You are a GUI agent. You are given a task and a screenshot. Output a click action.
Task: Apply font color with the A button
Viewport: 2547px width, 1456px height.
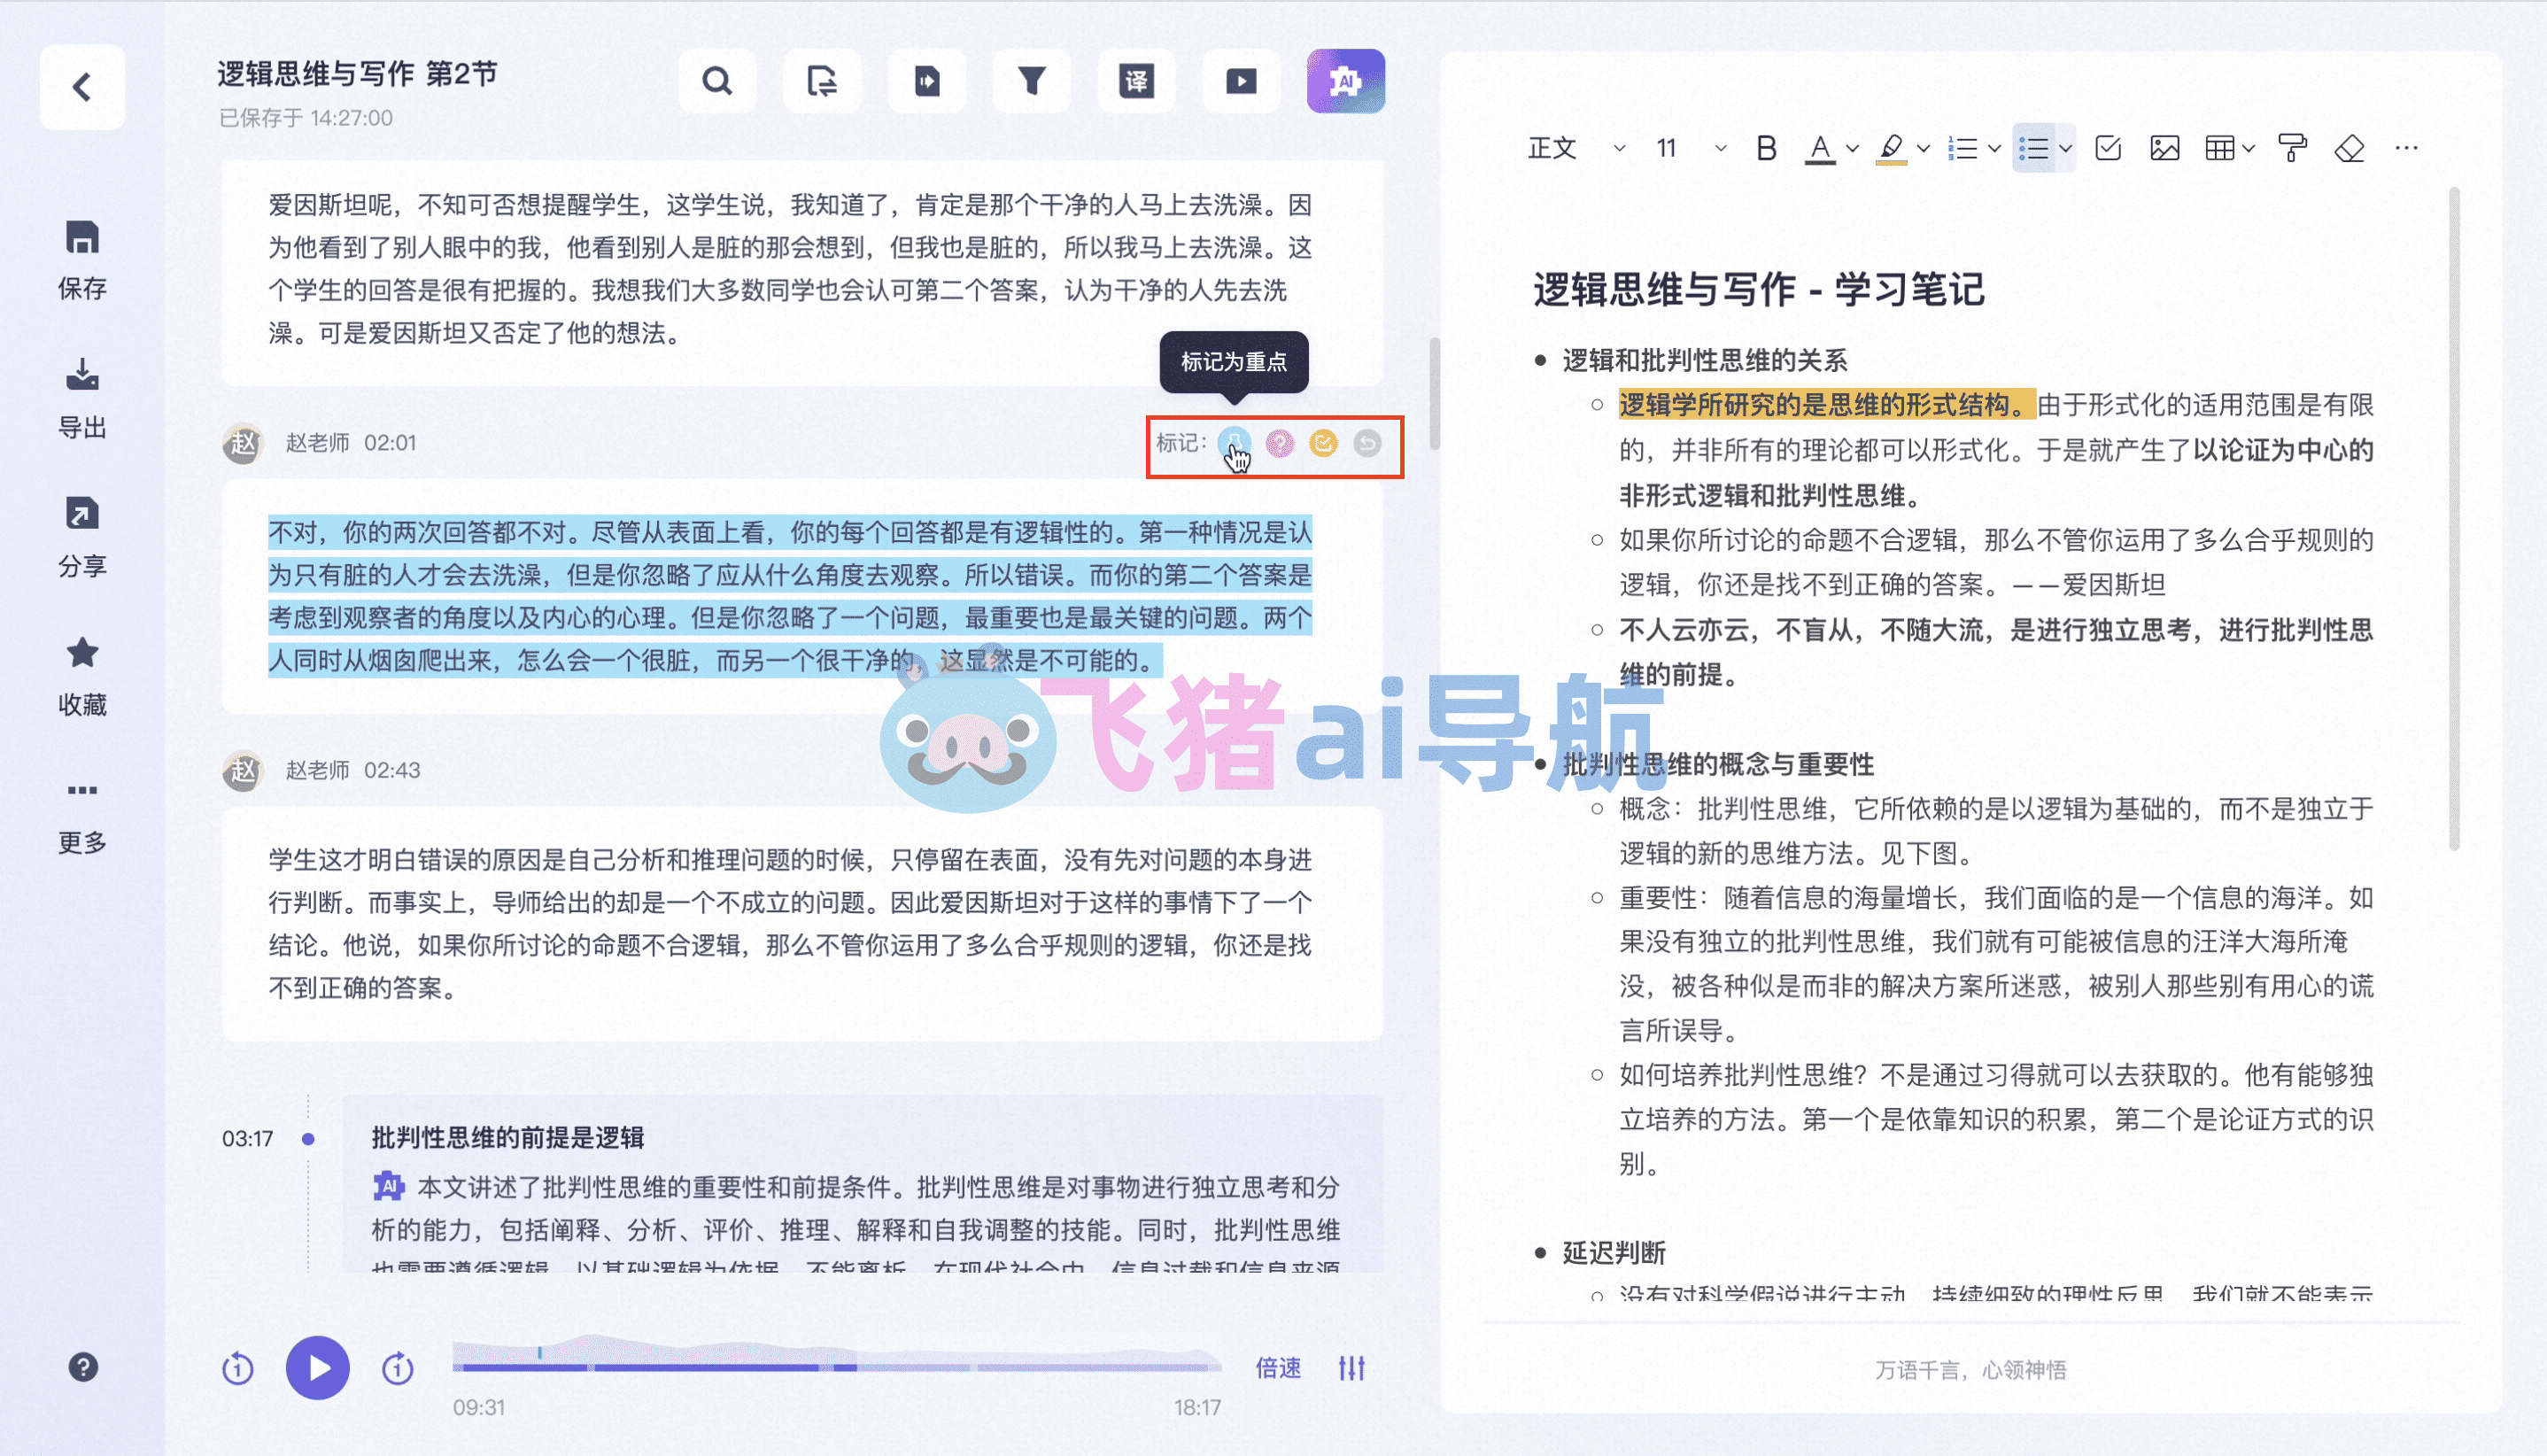1821,149
